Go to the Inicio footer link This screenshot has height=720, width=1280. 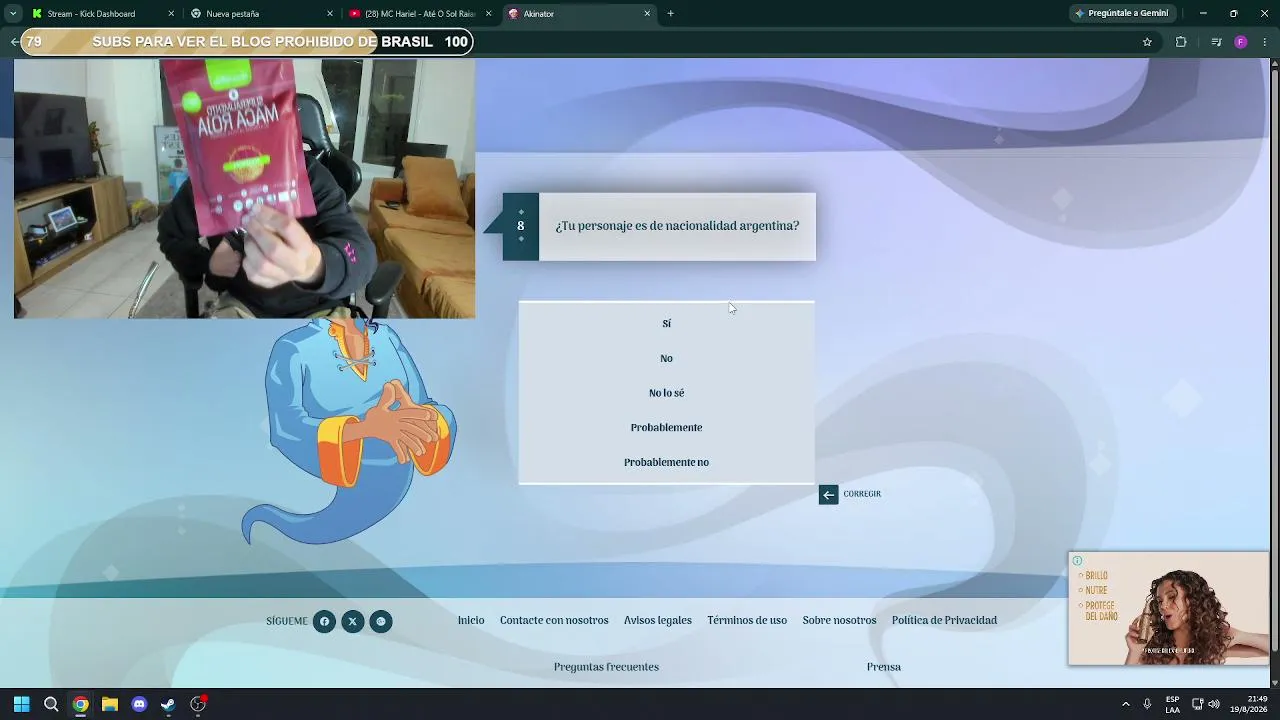471,620
